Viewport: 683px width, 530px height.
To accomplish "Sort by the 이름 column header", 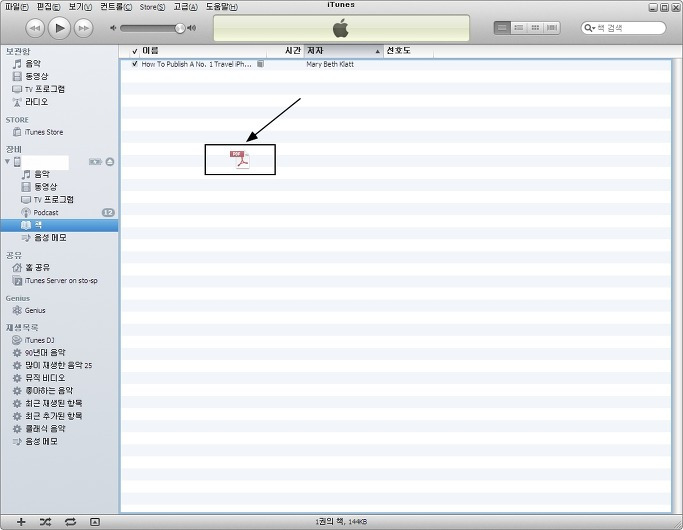I will point(205,51).
